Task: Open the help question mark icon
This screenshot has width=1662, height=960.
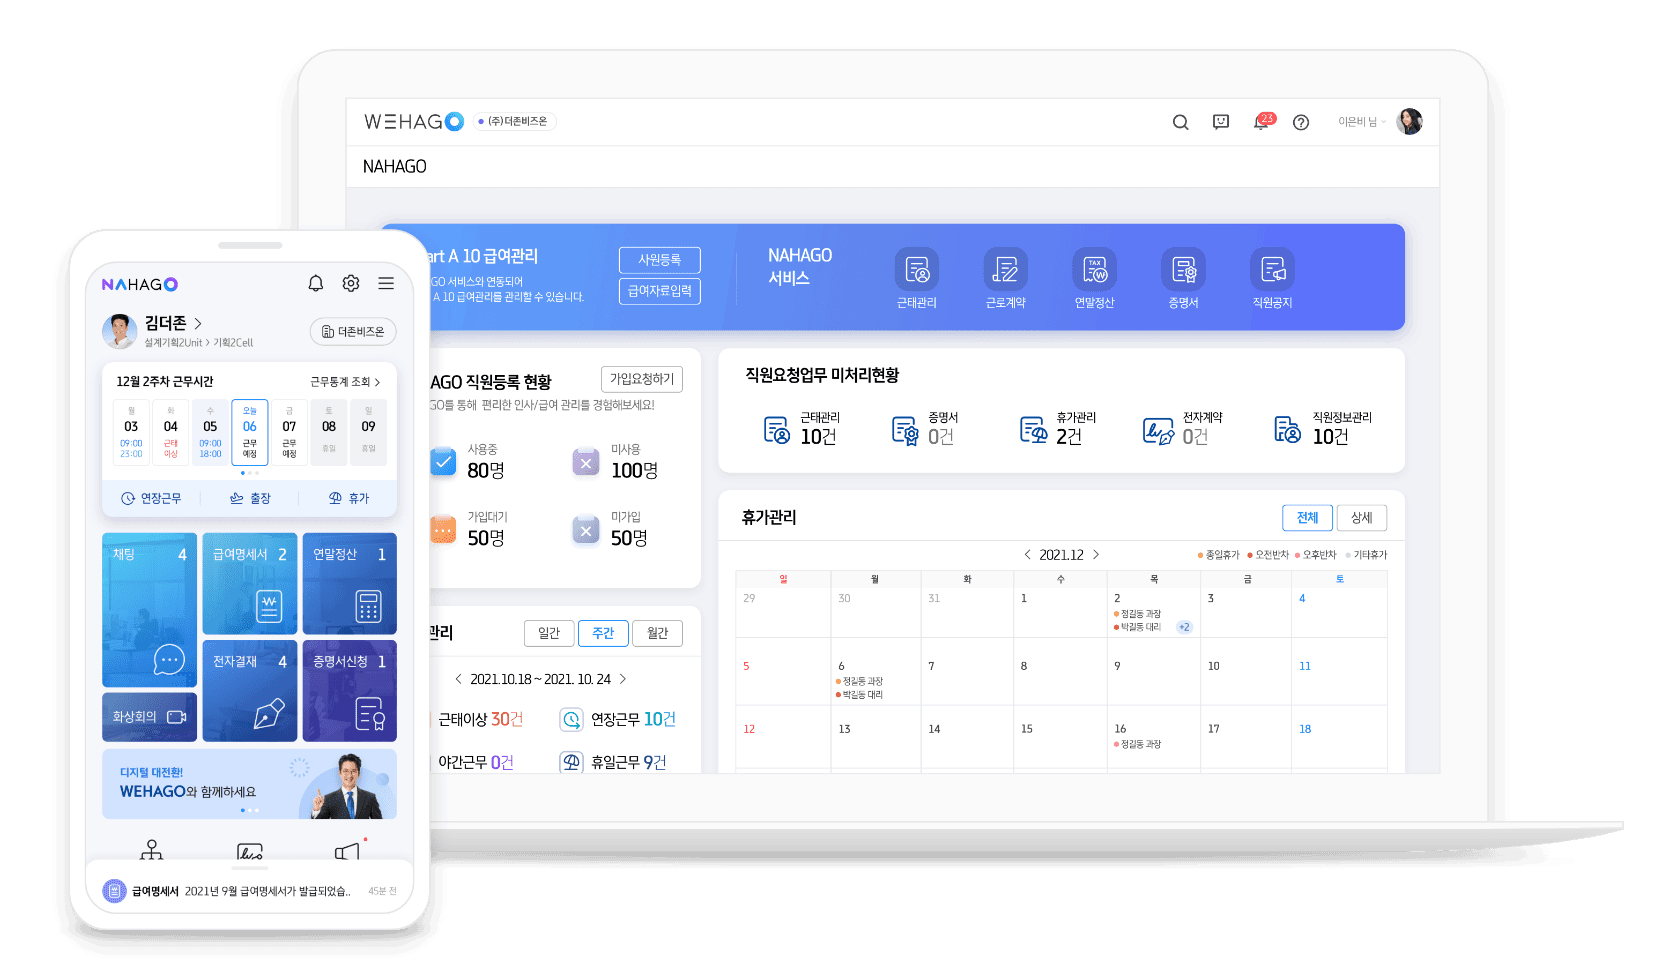Action: tap(1301, 122)
